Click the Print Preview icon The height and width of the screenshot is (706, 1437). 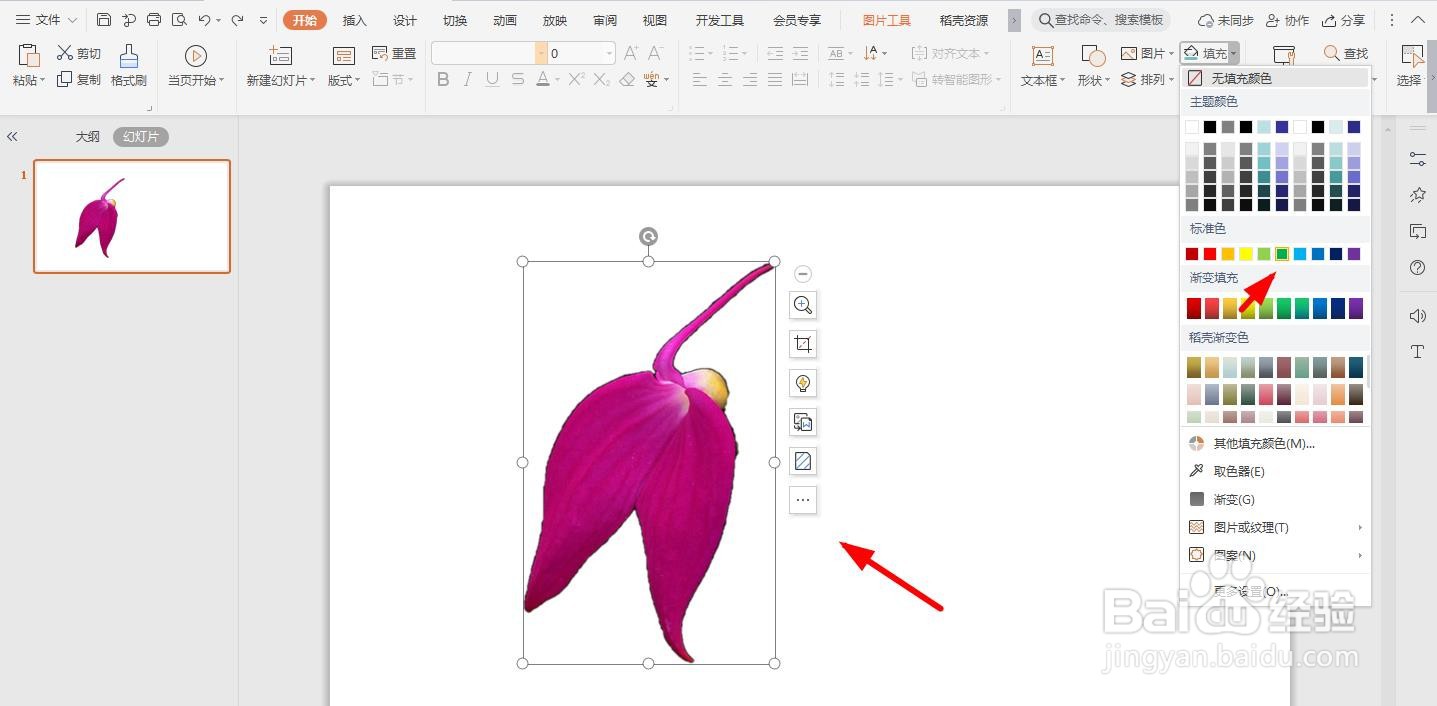tap(179, 20)
